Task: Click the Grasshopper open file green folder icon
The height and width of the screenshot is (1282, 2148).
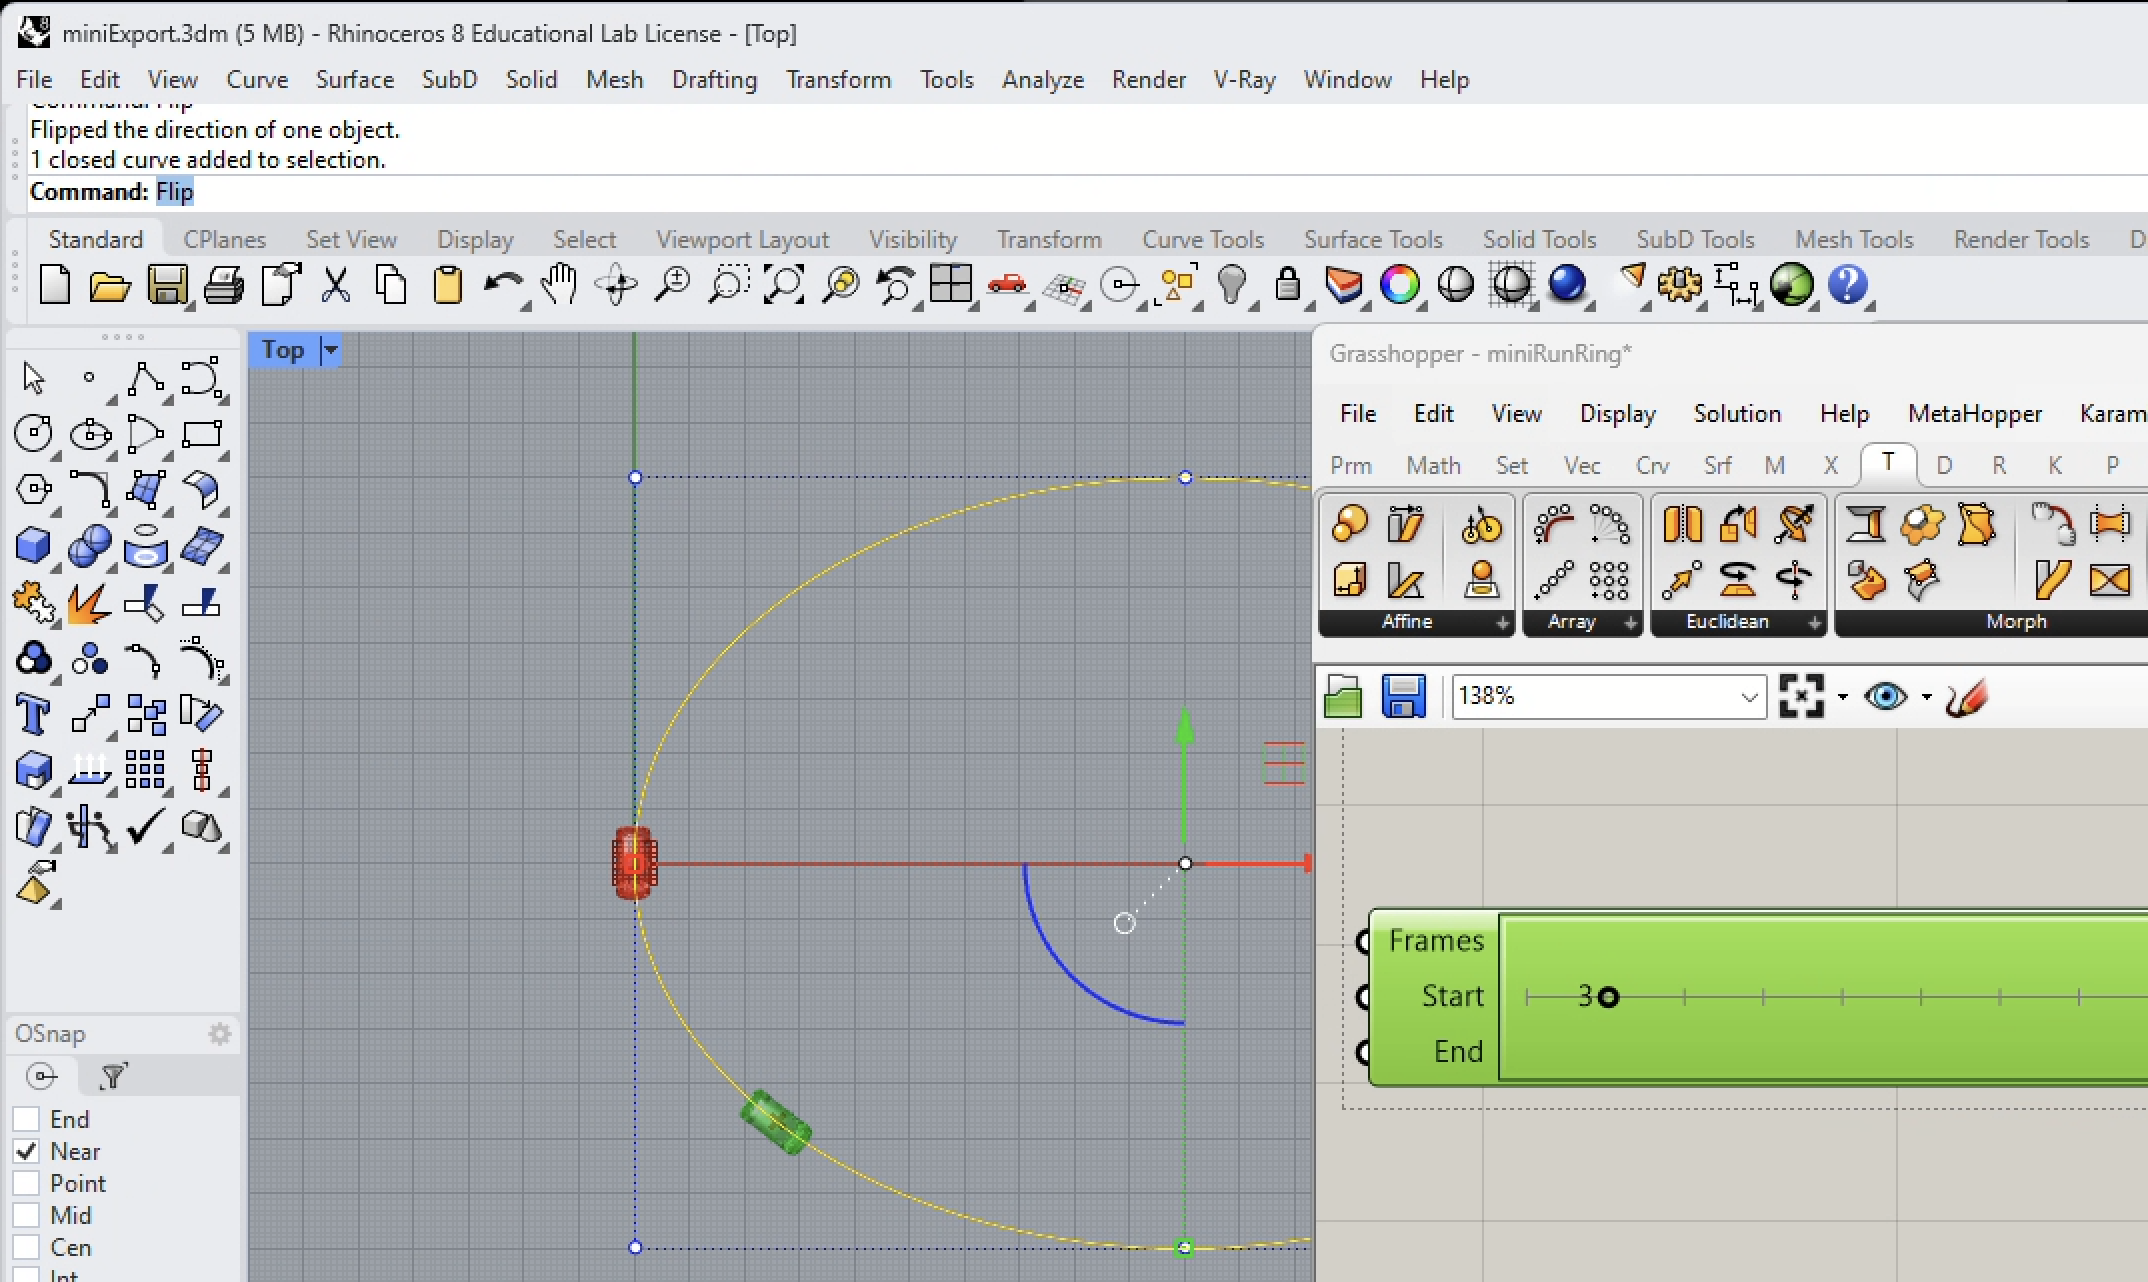Action: click(x=1343, y=697)
